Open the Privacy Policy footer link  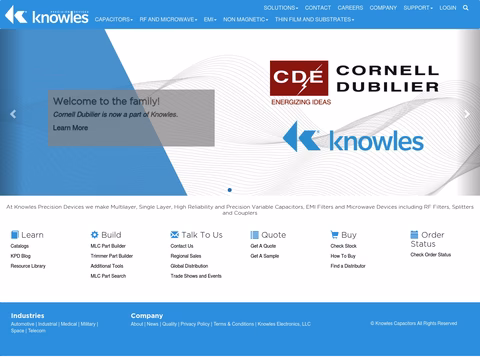[x=195, y=324]
